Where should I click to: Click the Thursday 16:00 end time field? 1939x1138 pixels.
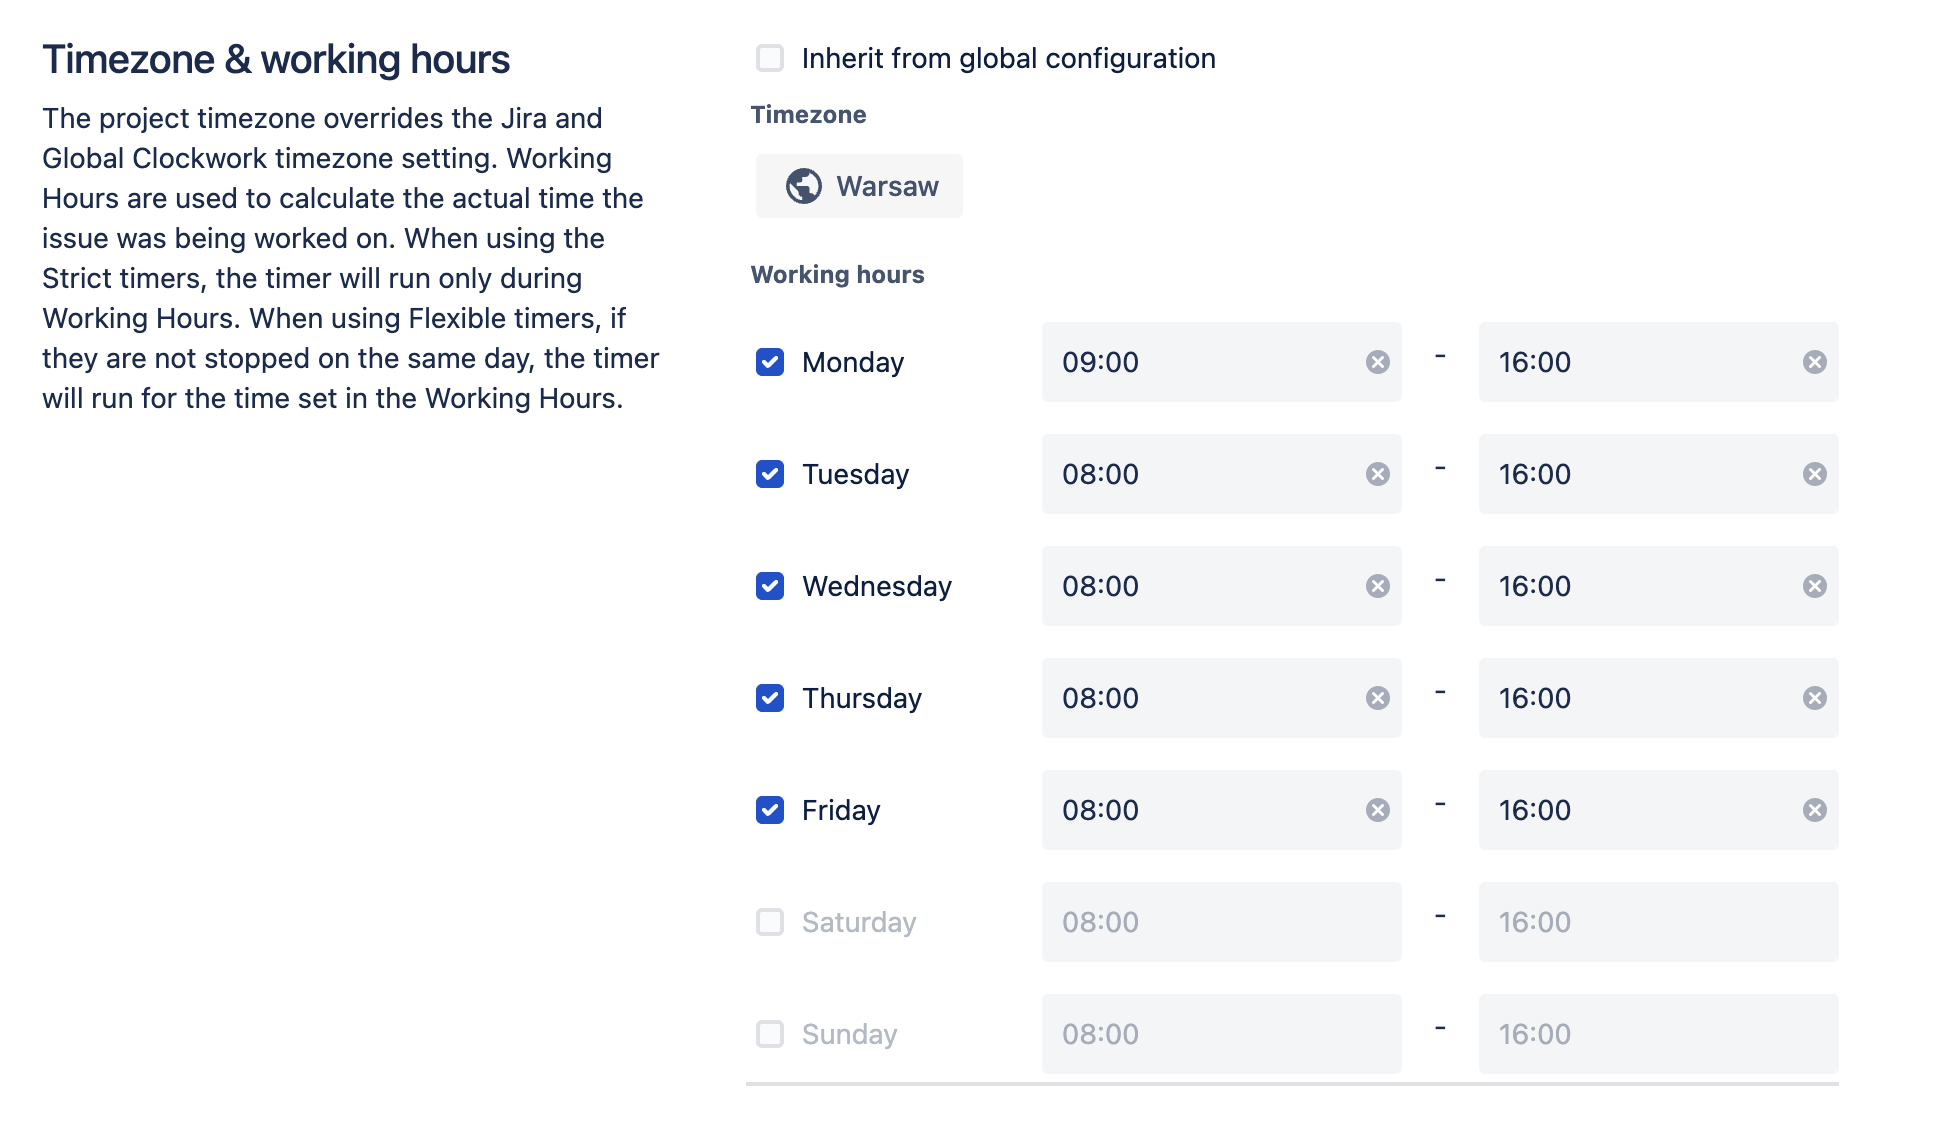[x=1640, y=698]
